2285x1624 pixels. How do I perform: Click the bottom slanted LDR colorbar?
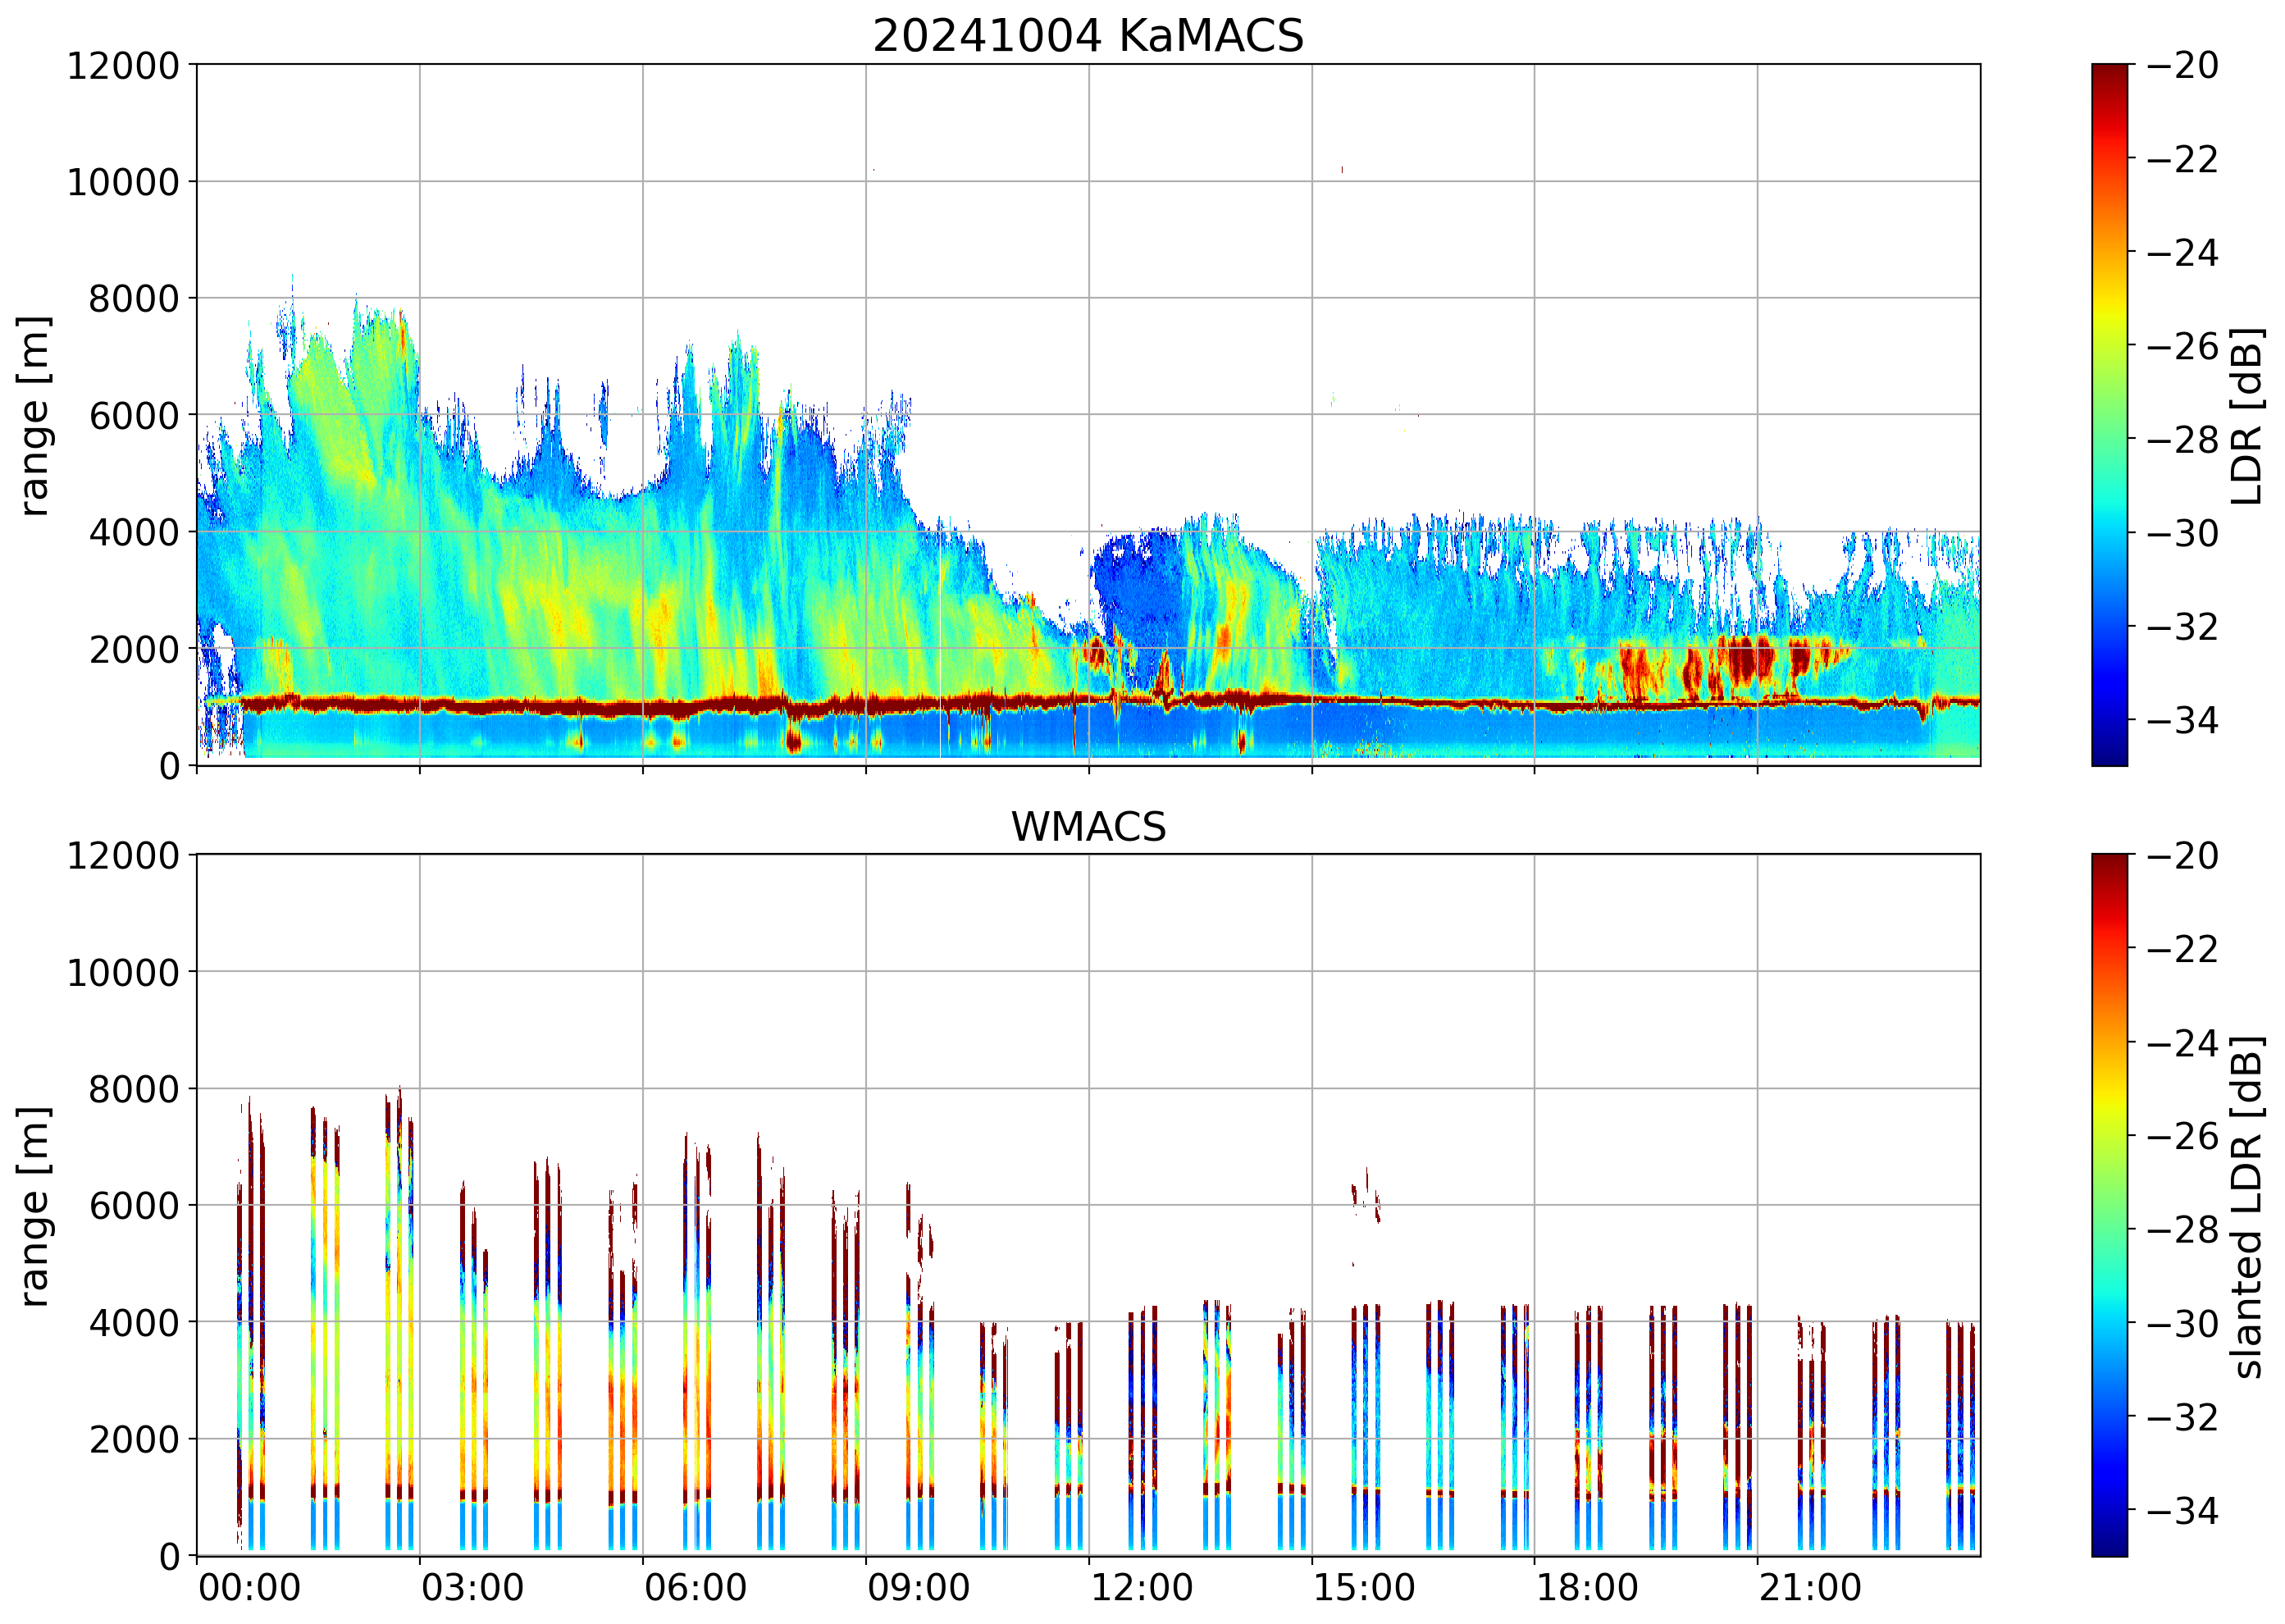point(2109,1205)
